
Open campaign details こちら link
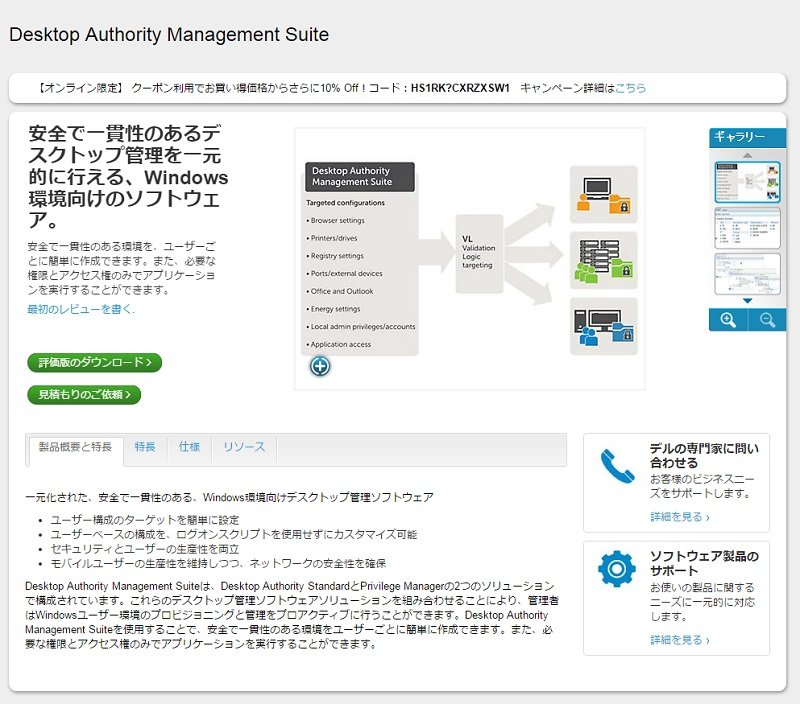(x=630, y=88)
